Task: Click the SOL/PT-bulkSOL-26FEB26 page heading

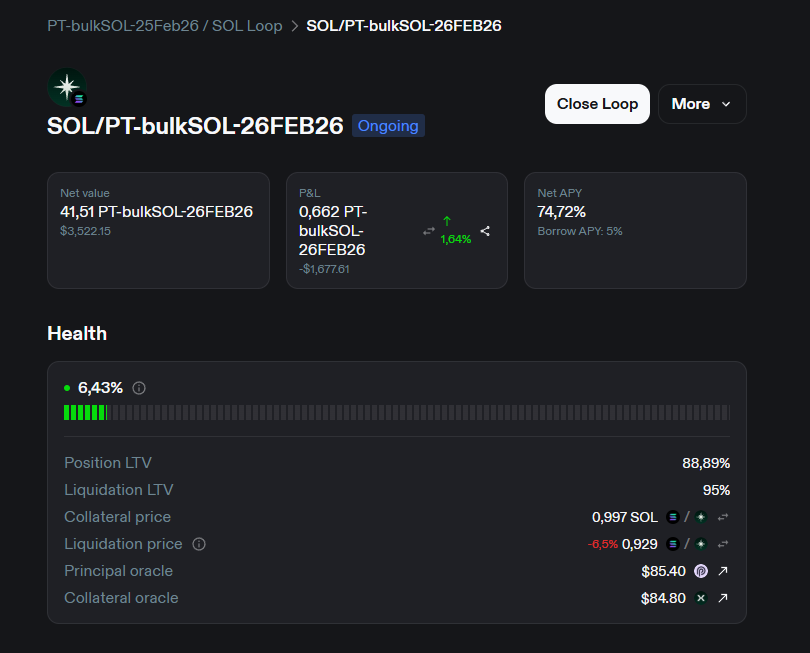Action: point(195,126)
